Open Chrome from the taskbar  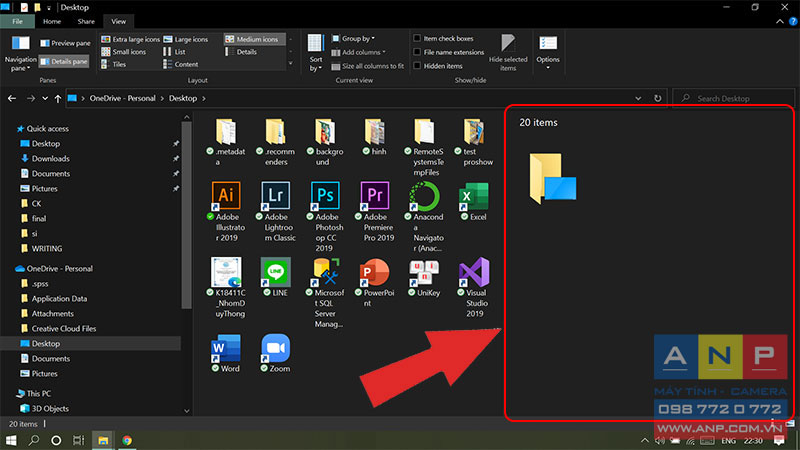pos(127,440)
